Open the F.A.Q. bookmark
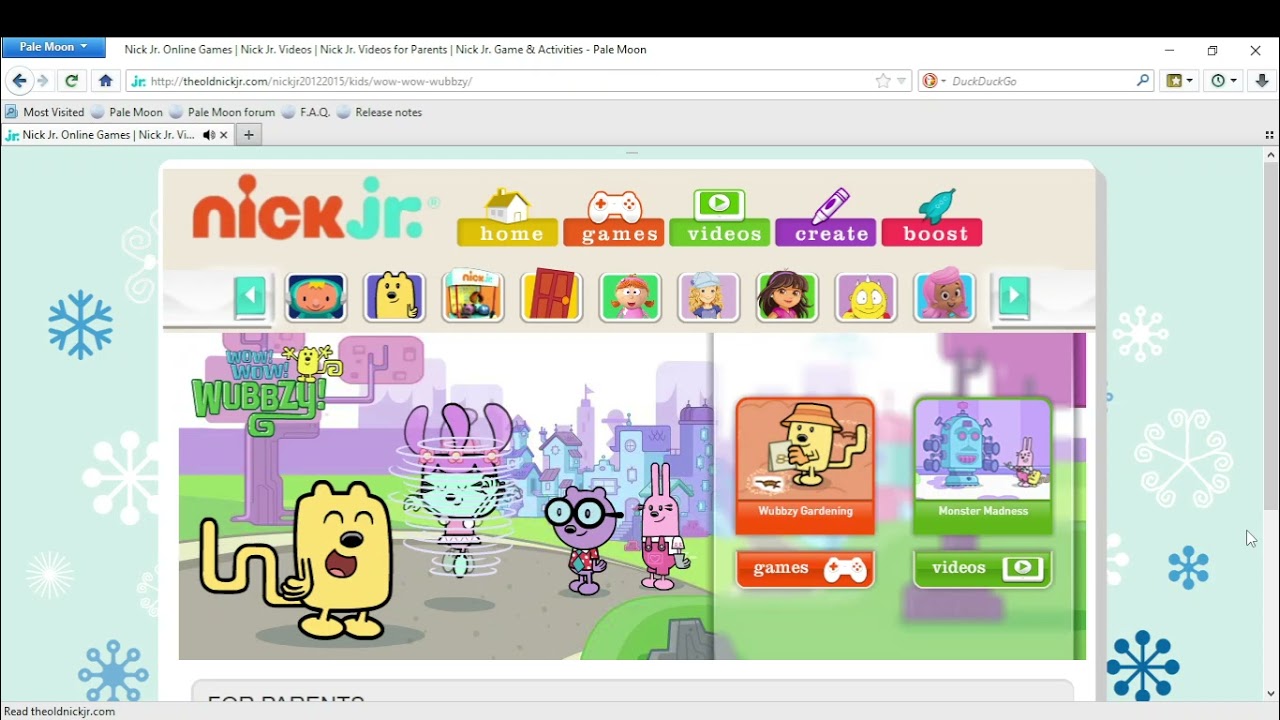 (306, 112)
